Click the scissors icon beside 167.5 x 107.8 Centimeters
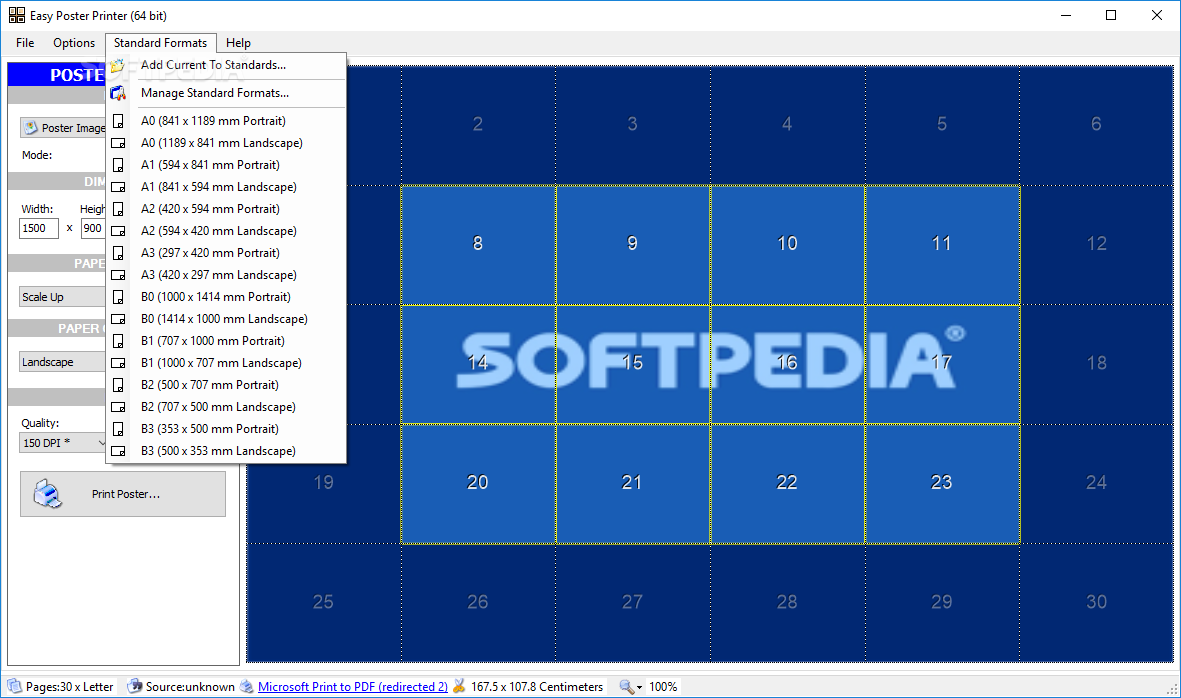This screenshot has height=698, width=1181. pos(459,687)
